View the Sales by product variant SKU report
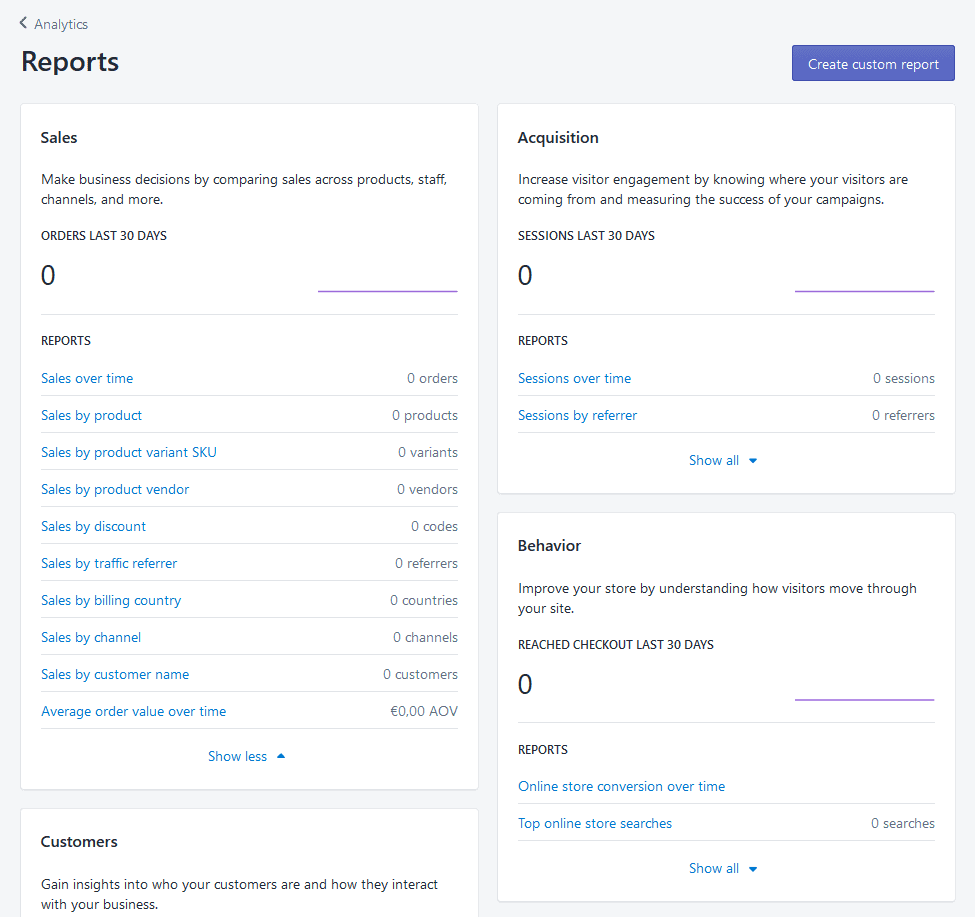The height and width of the screenshot is (917, 975). pyautogui.click(x=128, y=452)
